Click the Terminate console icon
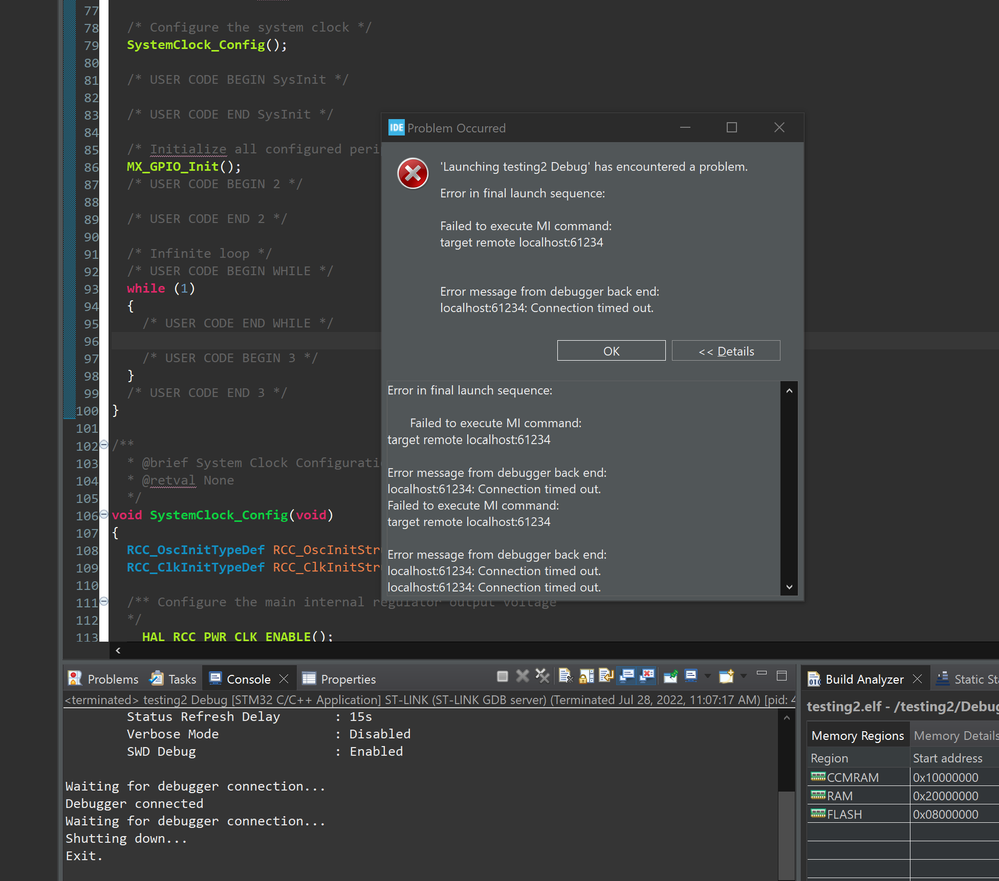This screenshot has width=999, height=881. (503, 677)
